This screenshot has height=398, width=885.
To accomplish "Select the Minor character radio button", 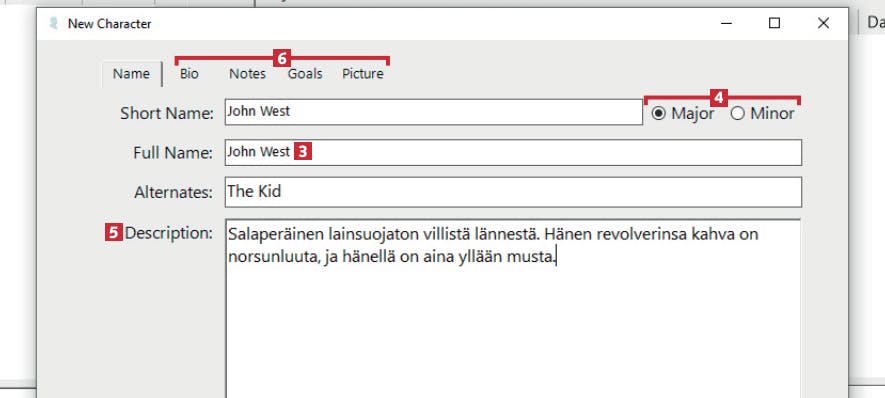I will 738,113.
